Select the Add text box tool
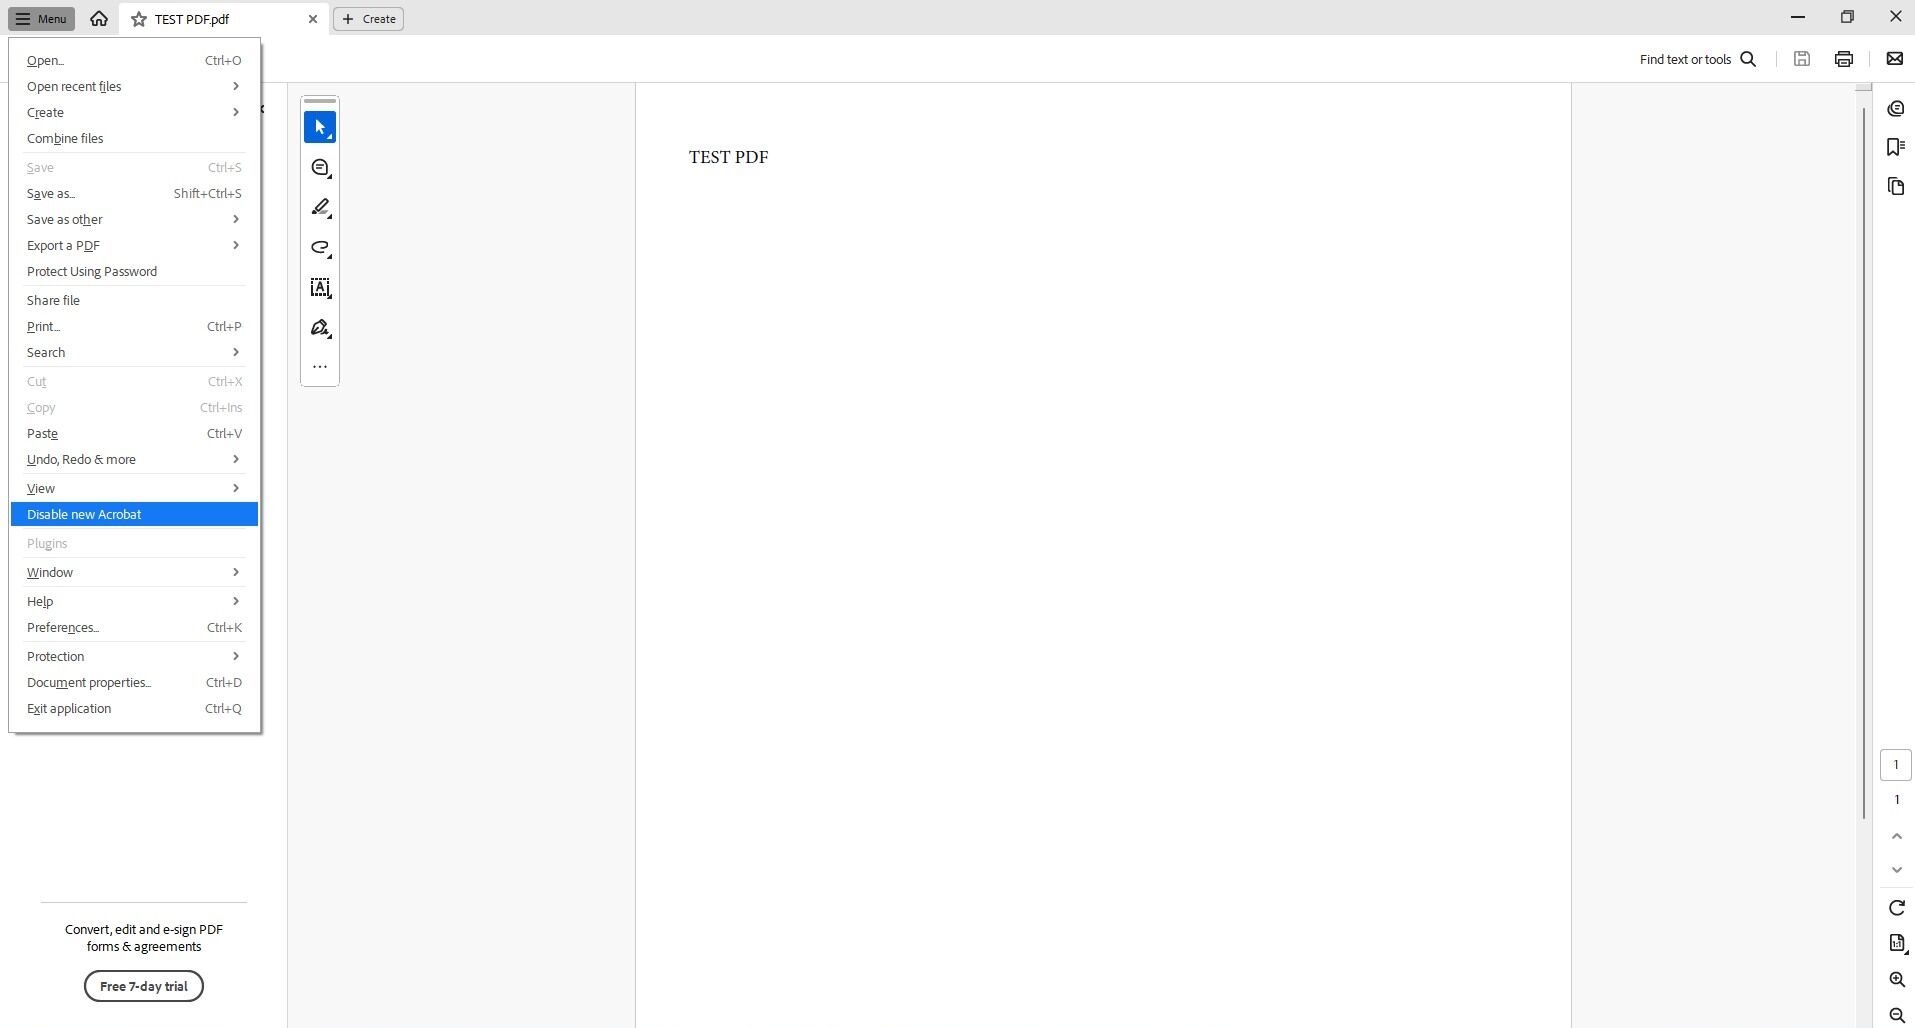The width and height of the screenshot is (1915, 1028). [x=320, y=288]
